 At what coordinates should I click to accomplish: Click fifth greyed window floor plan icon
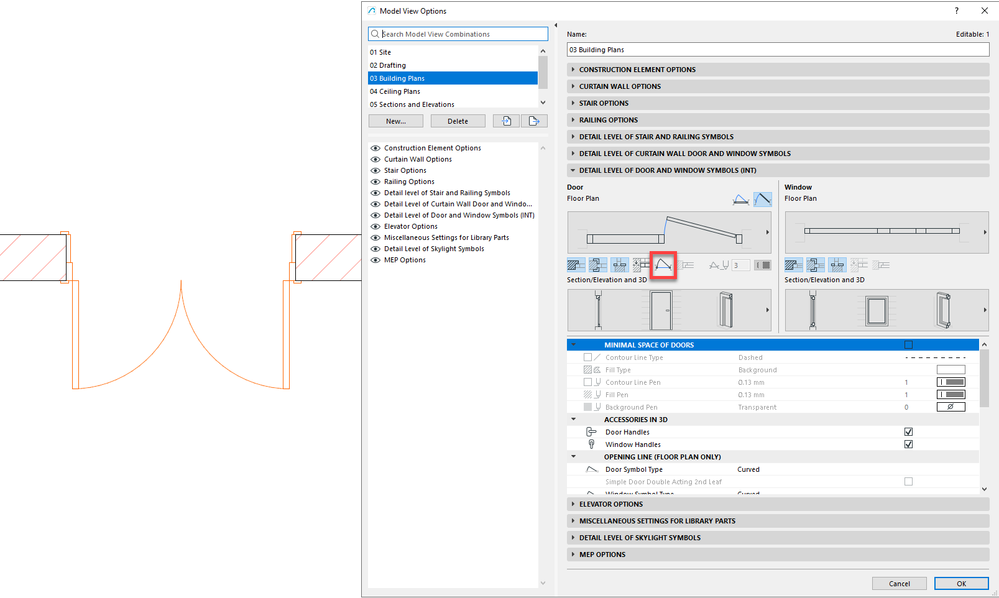880,265
